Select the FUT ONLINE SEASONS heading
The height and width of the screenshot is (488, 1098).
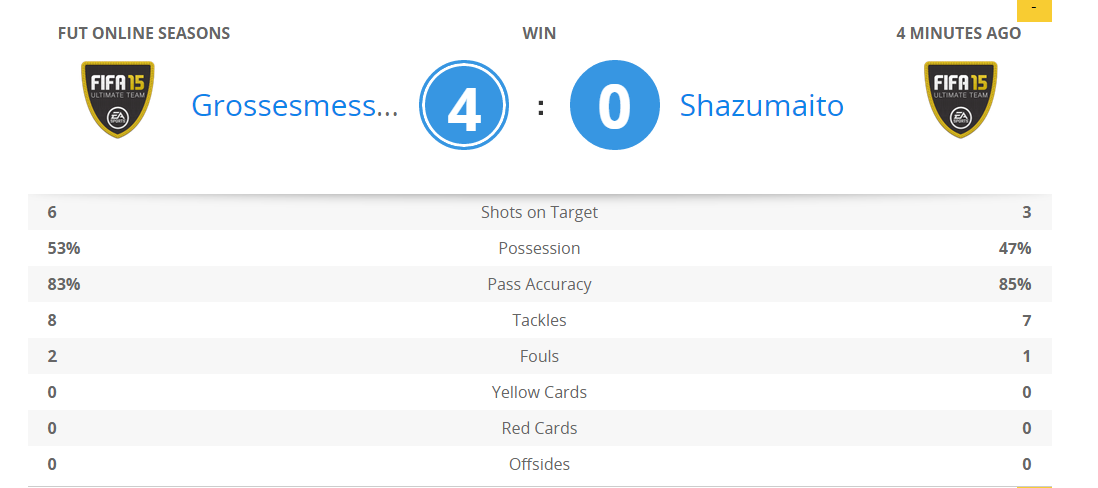coord(144,34)
